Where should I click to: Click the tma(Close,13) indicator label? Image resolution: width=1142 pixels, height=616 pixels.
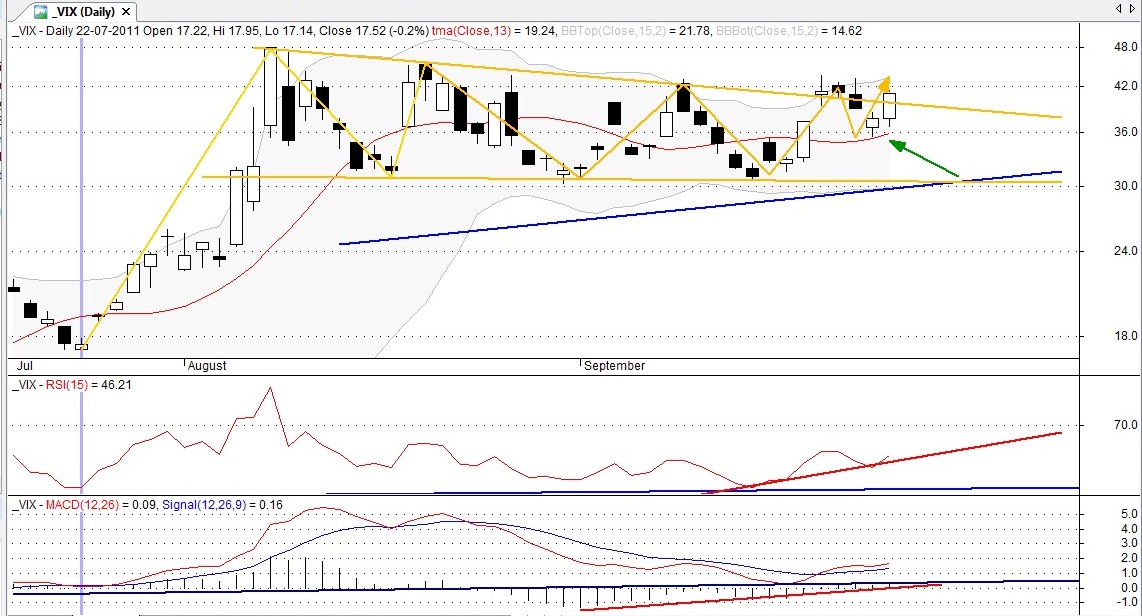coord(471,31)
